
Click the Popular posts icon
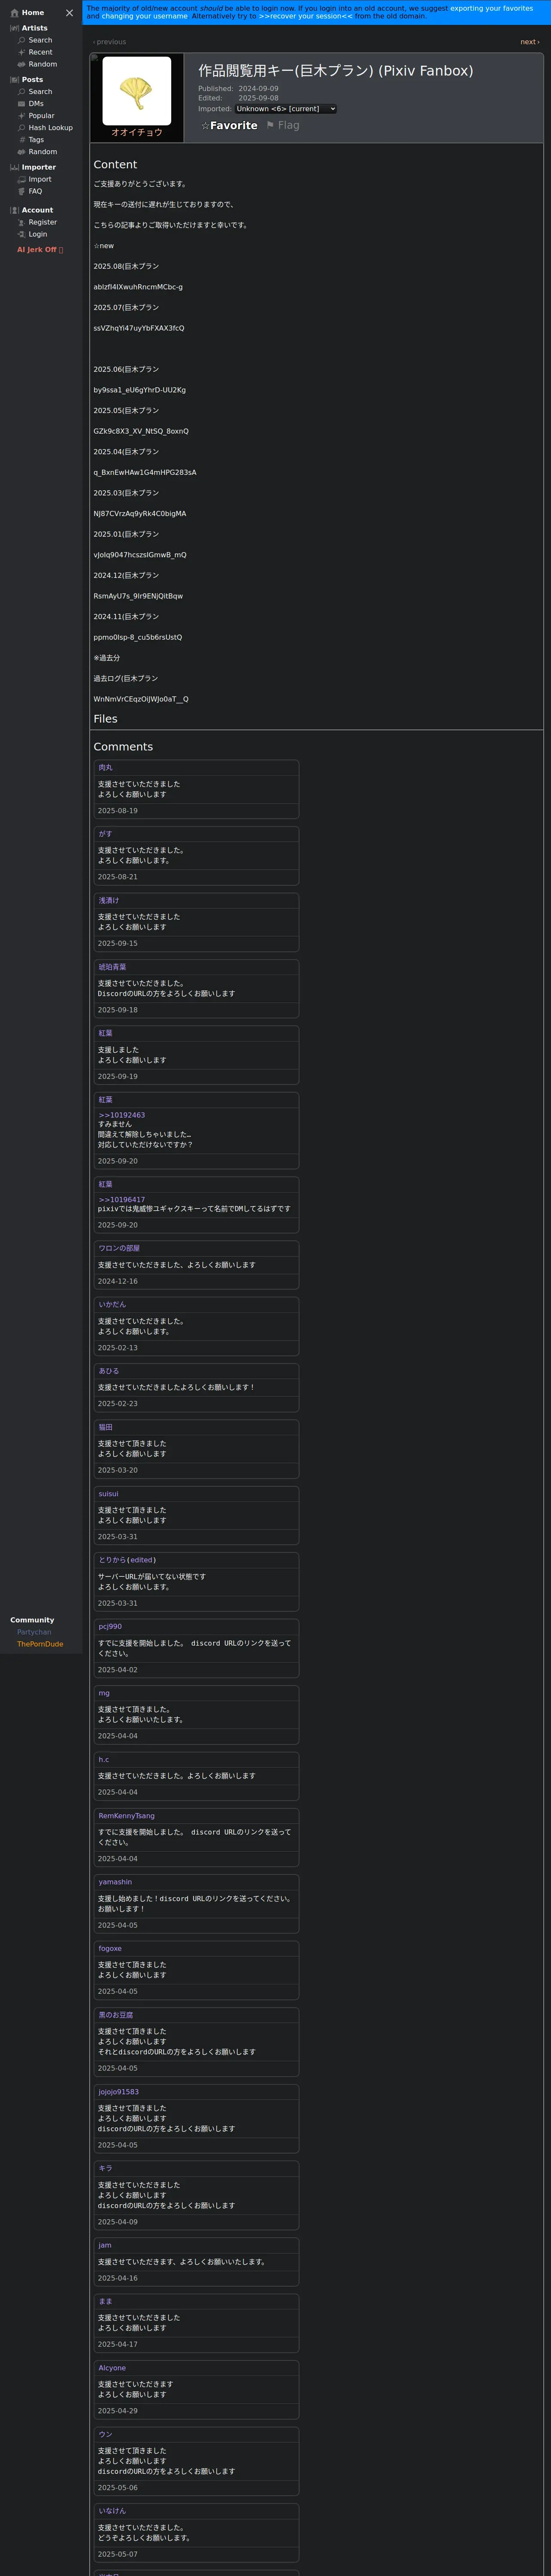point(22,116)
